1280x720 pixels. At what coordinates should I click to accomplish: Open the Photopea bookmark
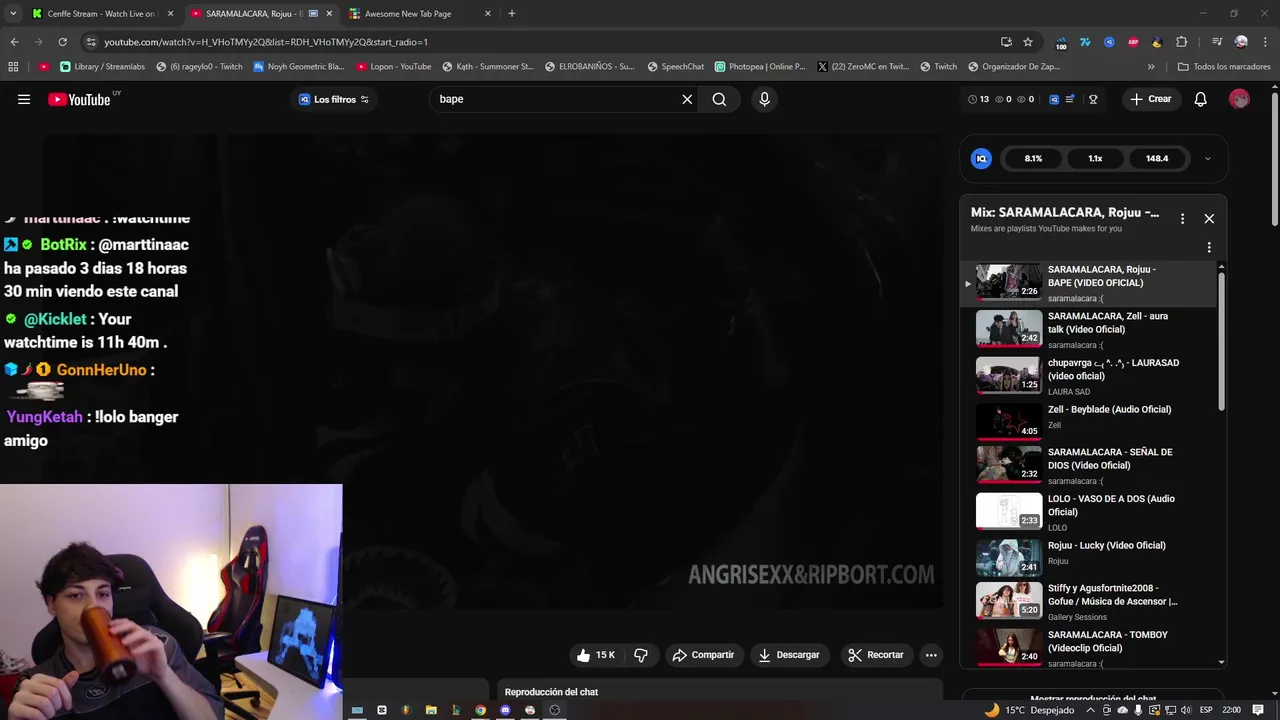[x=760, y=67]
